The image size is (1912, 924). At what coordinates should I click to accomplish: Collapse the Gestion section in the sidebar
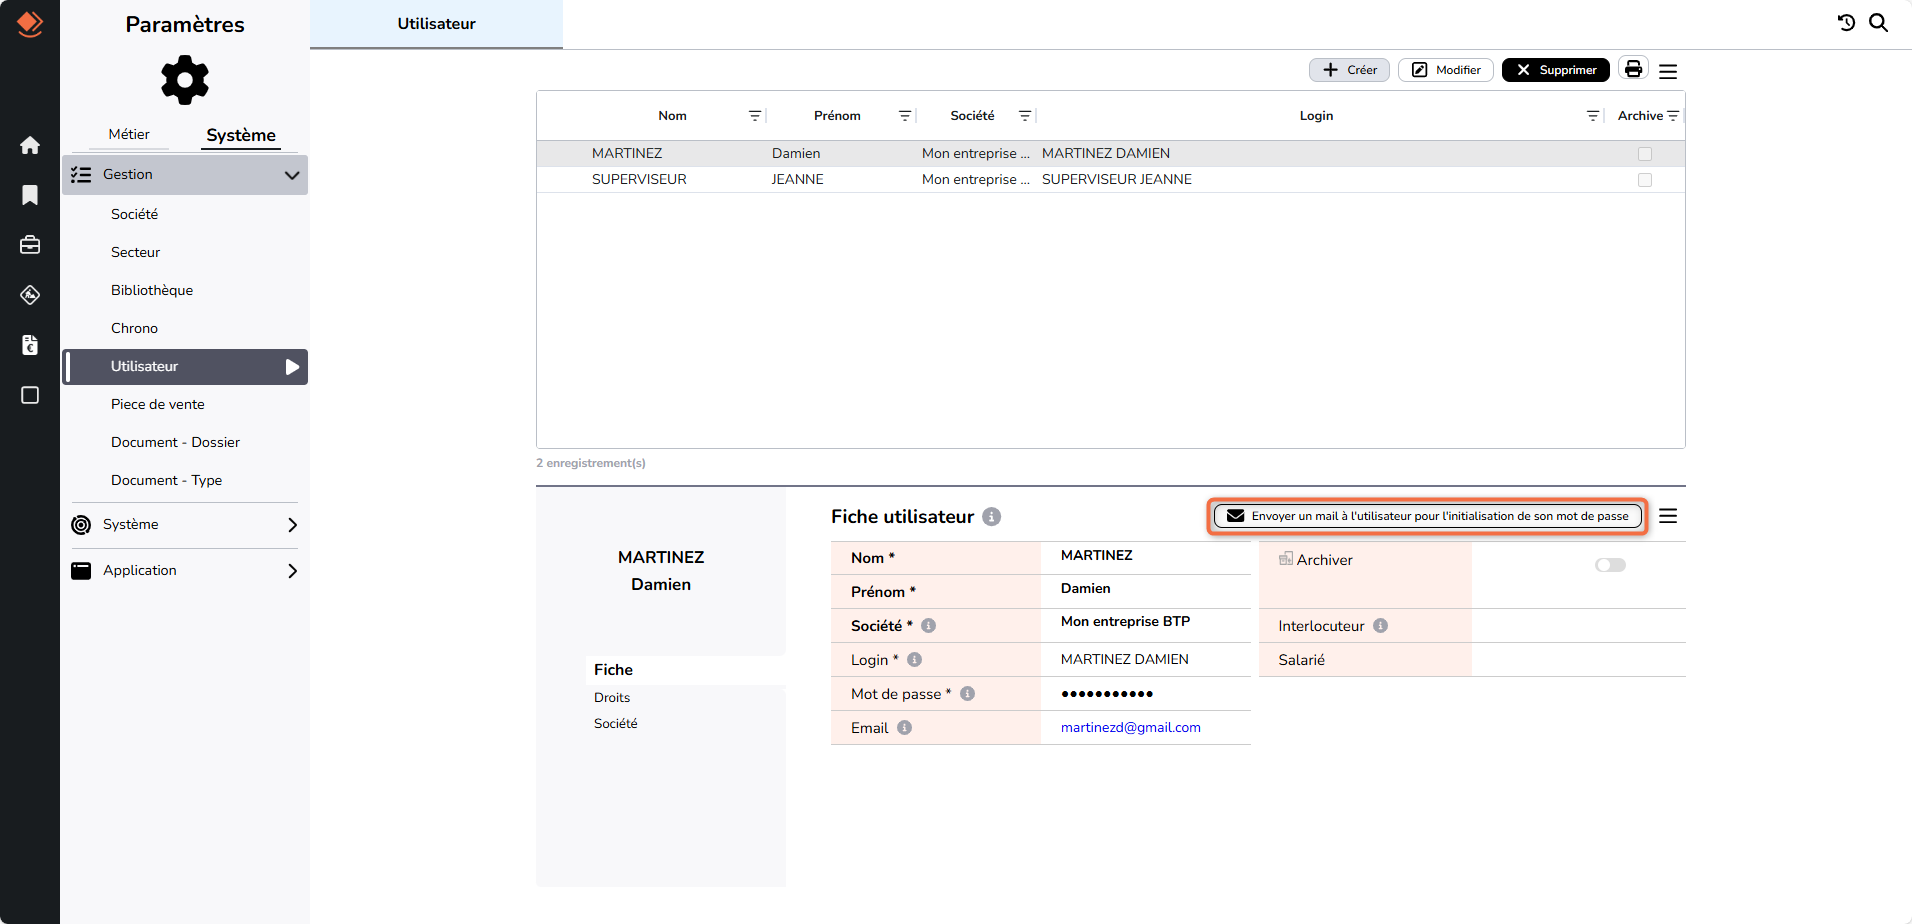click(291, 174)
